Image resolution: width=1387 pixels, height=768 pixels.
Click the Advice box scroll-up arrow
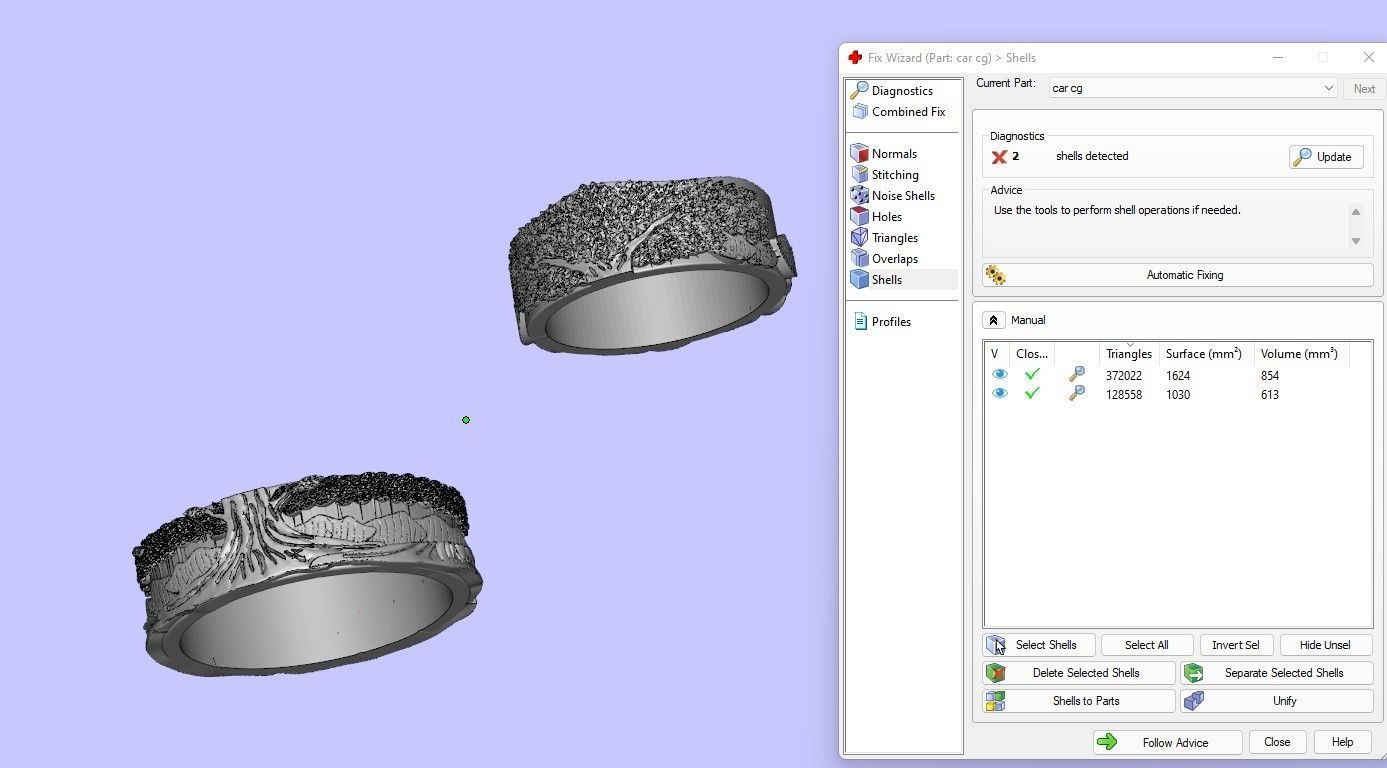tap(1356, 212)
